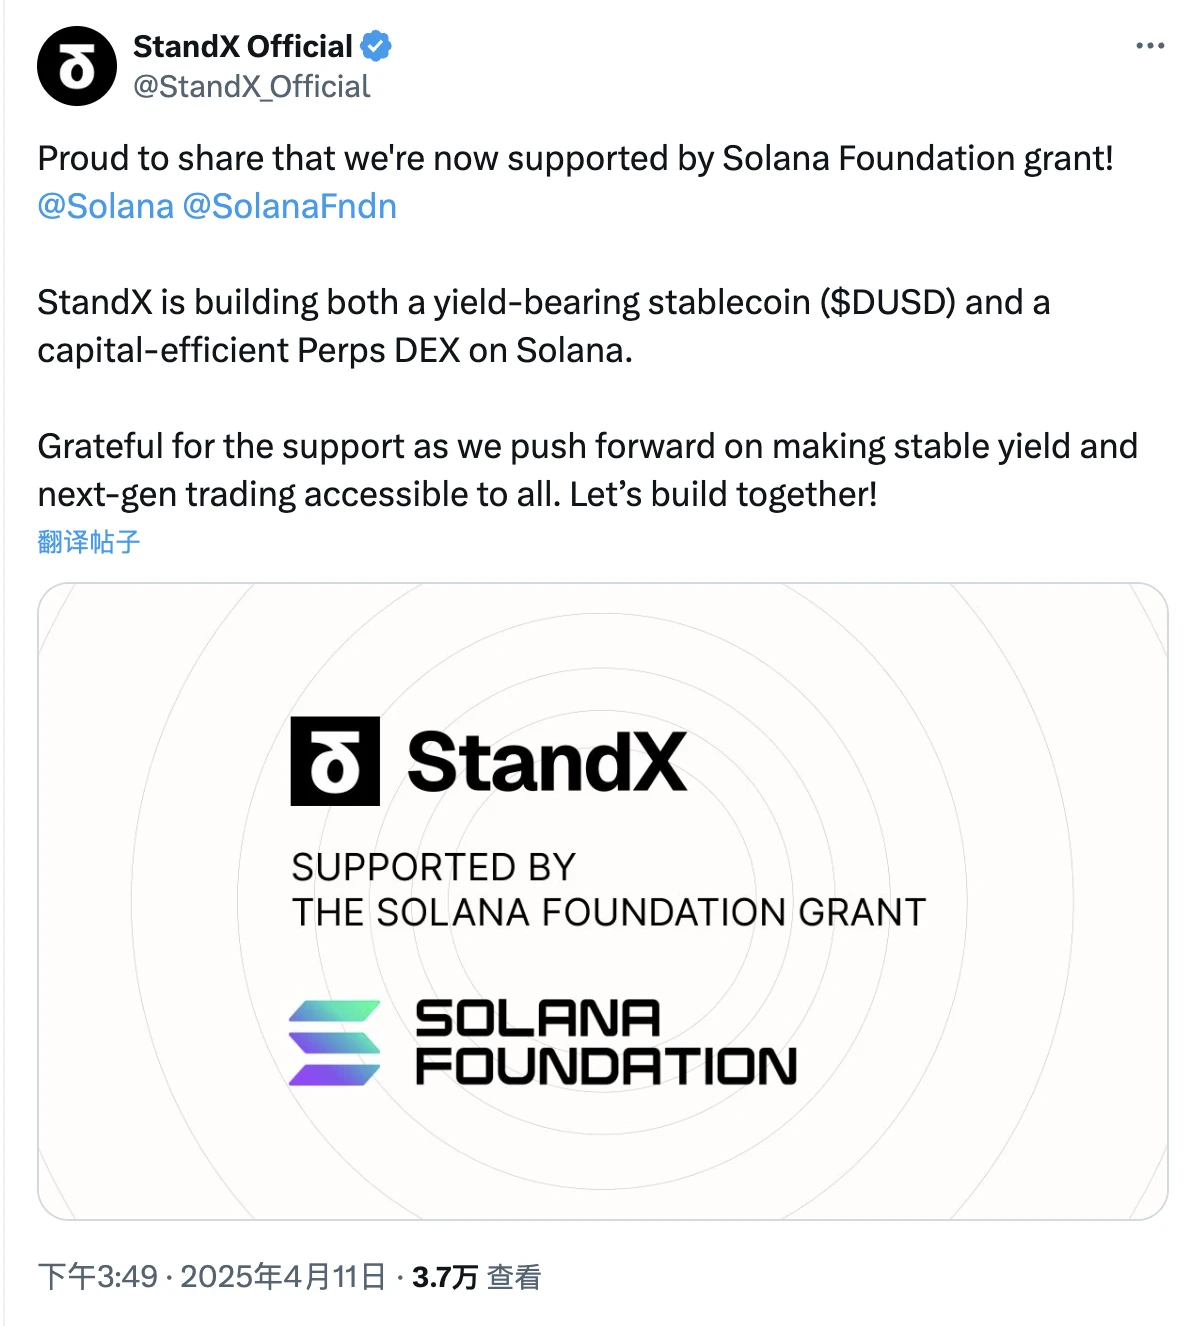
Task: Click the 翻译帖子 translate link
Action: pyautogui.click(x=89, y=542)
